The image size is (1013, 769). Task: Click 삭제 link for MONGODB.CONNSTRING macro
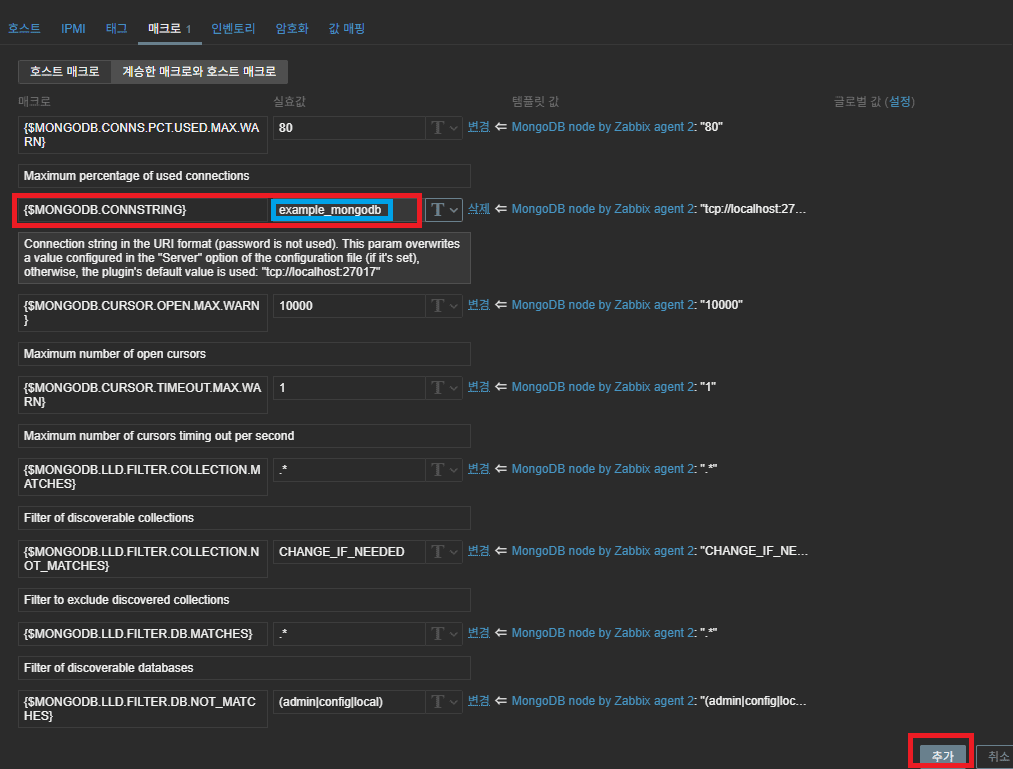[479, 209]
